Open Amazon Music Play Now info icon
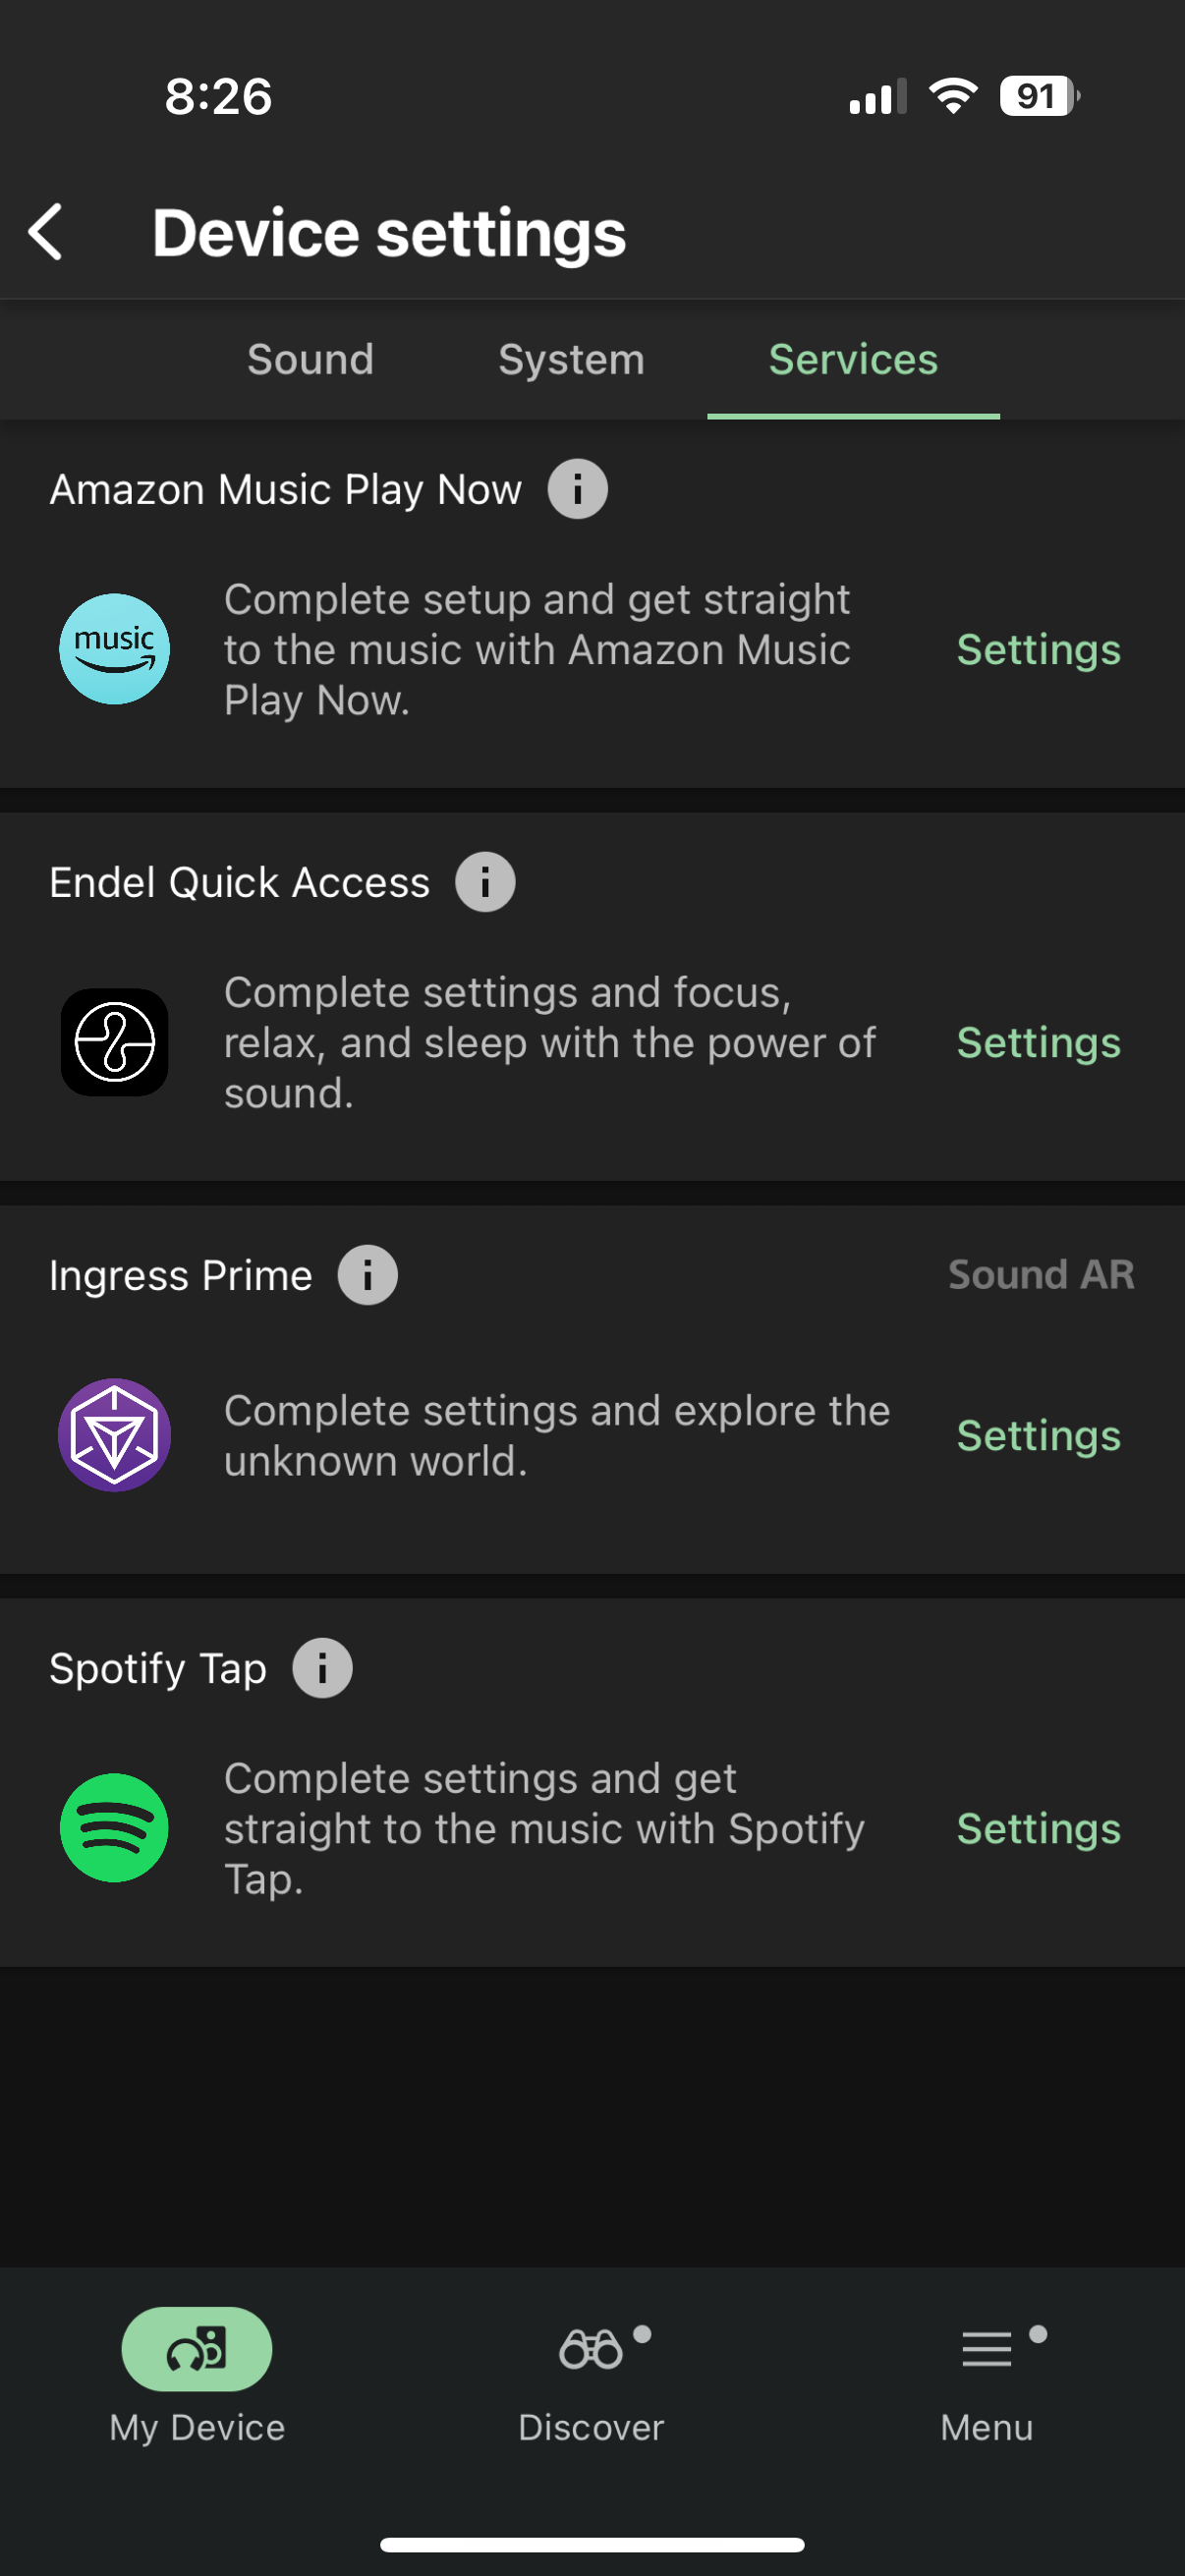The width and height of the screenshot is (1185, 2576). tap(577, 489)
